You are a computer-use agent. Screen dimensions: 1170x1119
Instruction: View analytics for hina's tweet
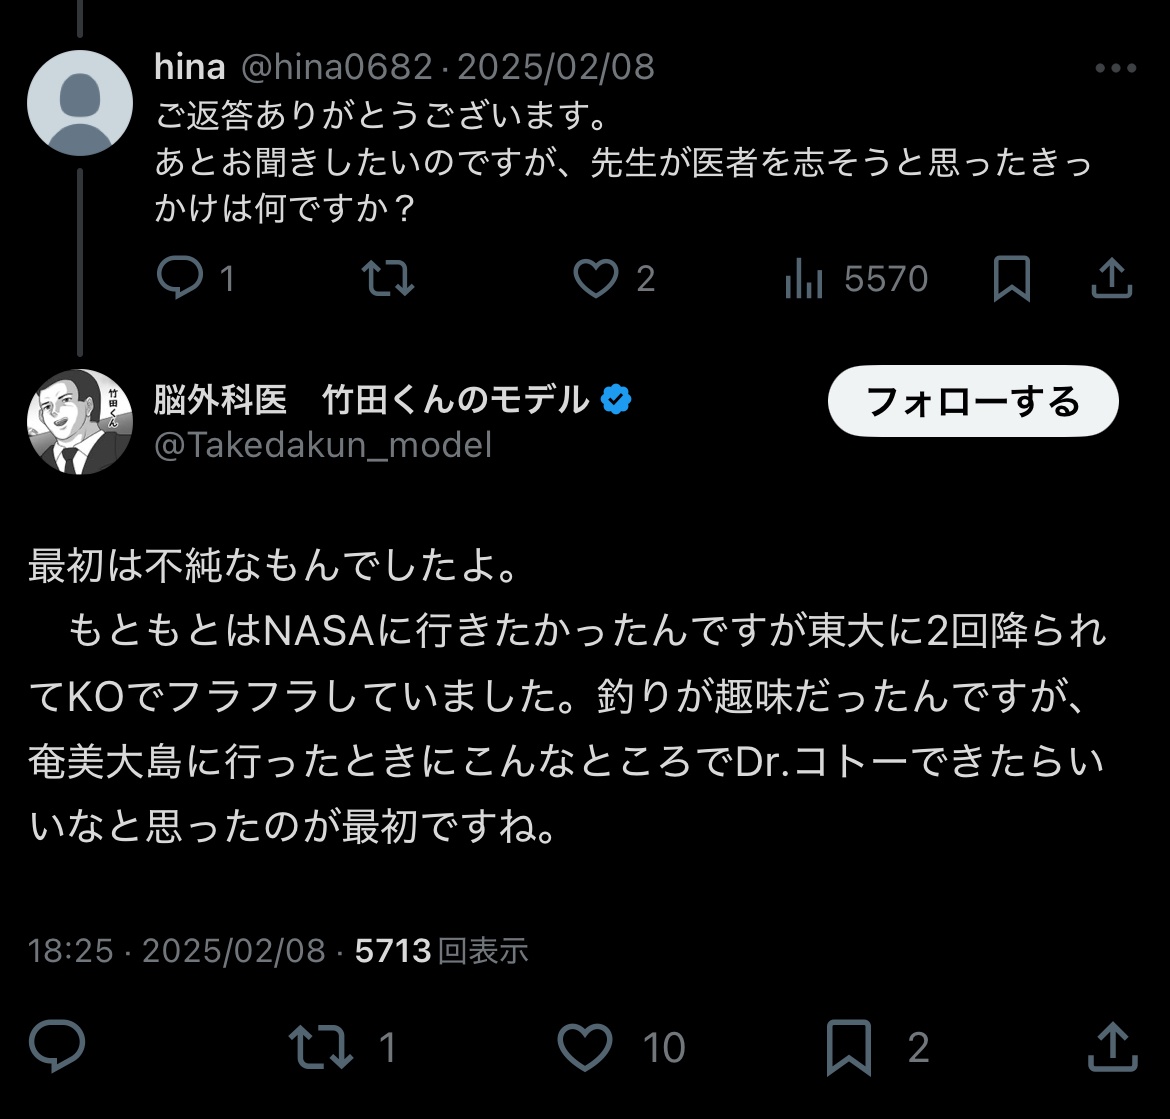[x=804, y=278]
